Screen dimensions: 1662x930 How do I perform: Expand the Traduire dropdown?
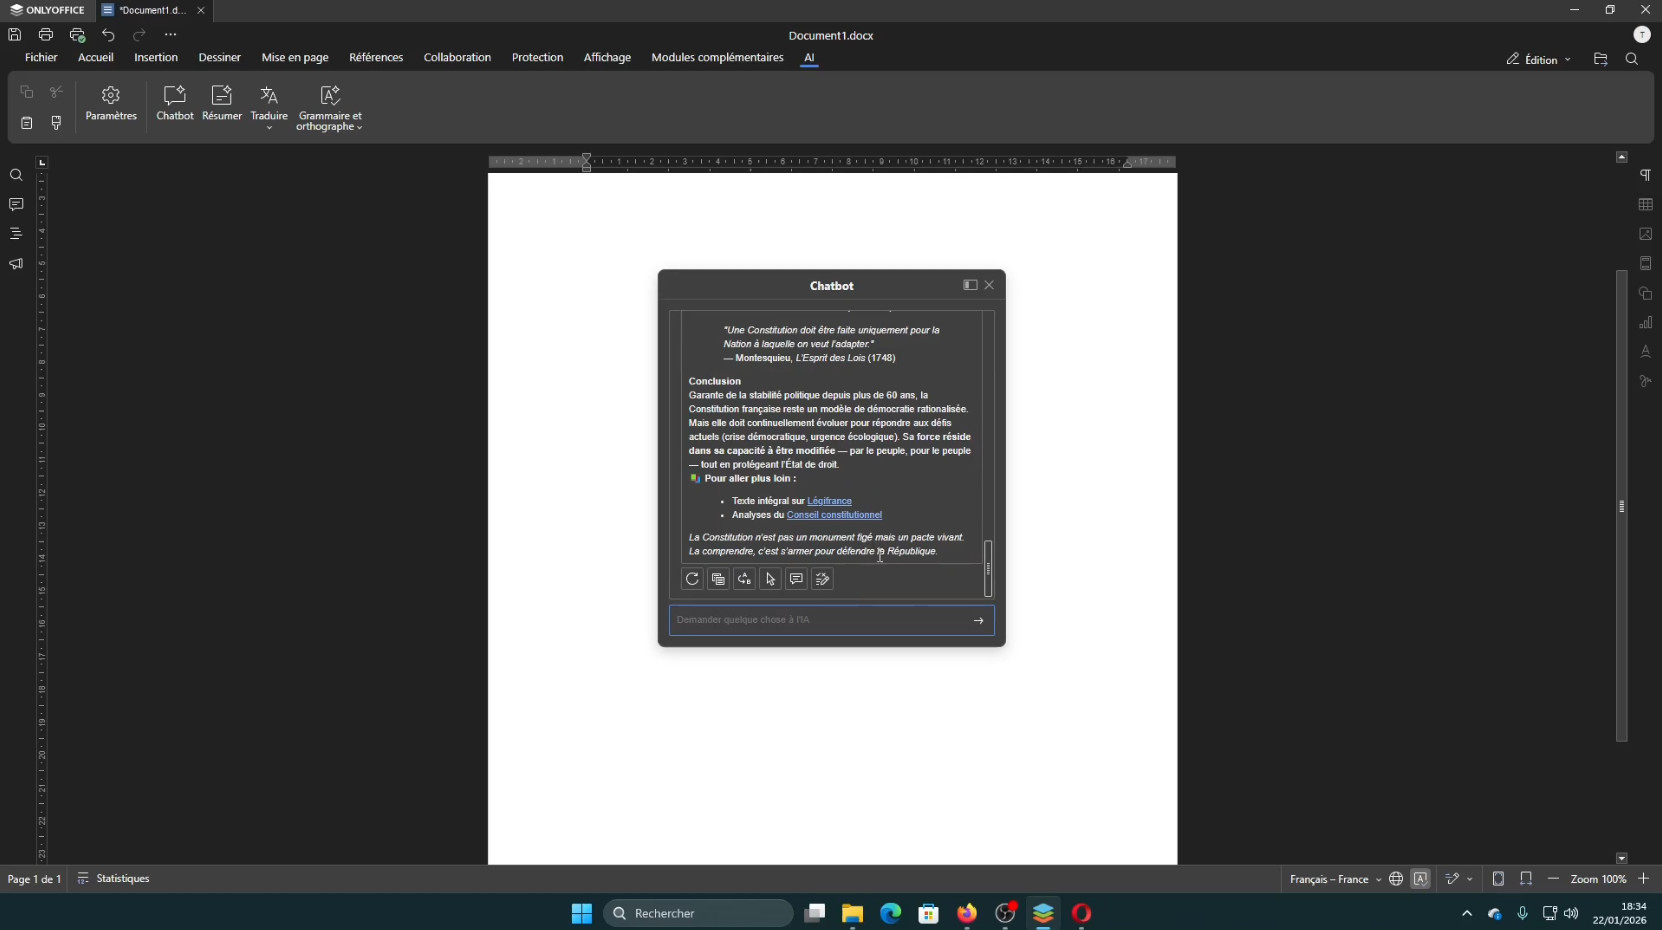coord(269,127)
